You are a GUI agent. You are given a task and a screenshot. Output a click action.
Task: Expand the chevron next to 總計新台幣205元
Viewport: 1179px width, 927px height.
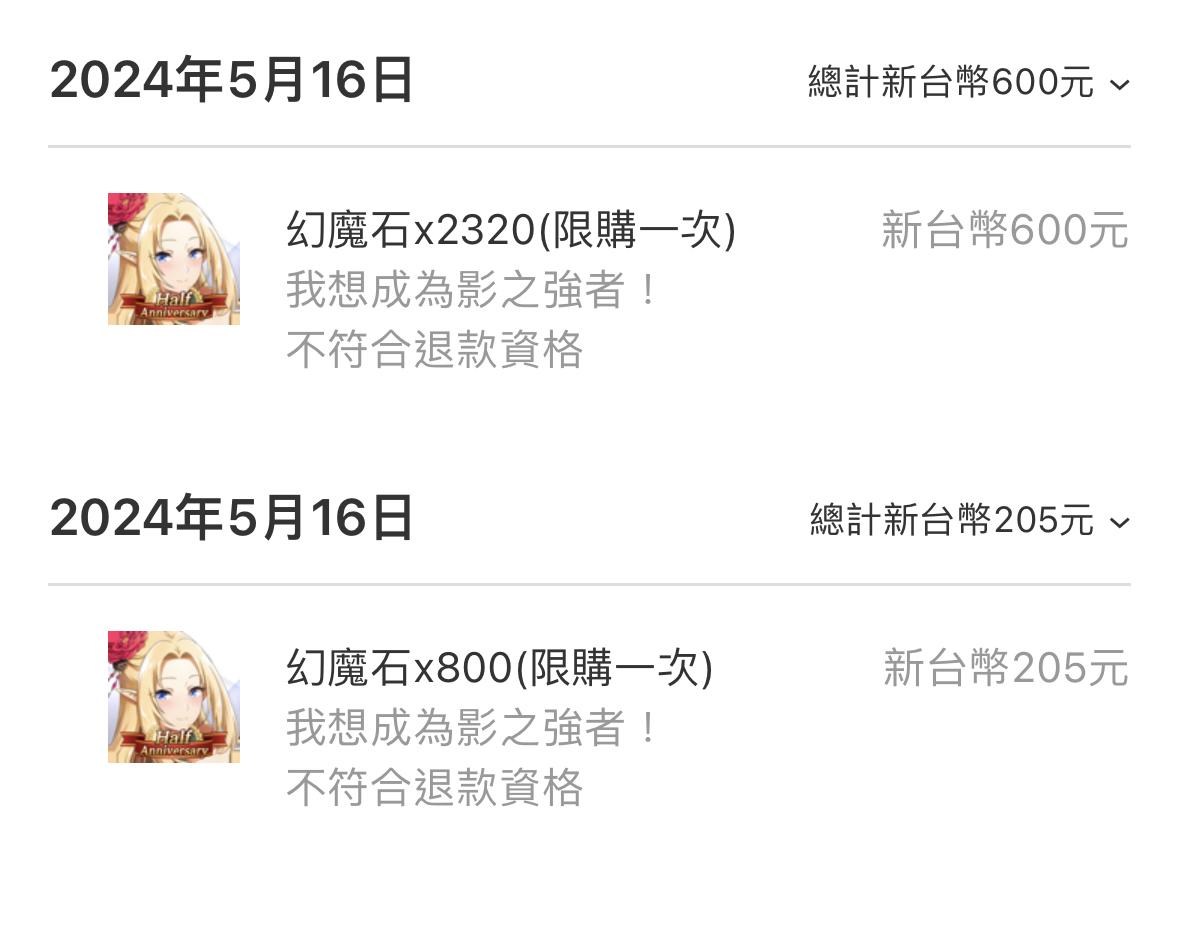pyautogui.click(x=1120, y=523)
